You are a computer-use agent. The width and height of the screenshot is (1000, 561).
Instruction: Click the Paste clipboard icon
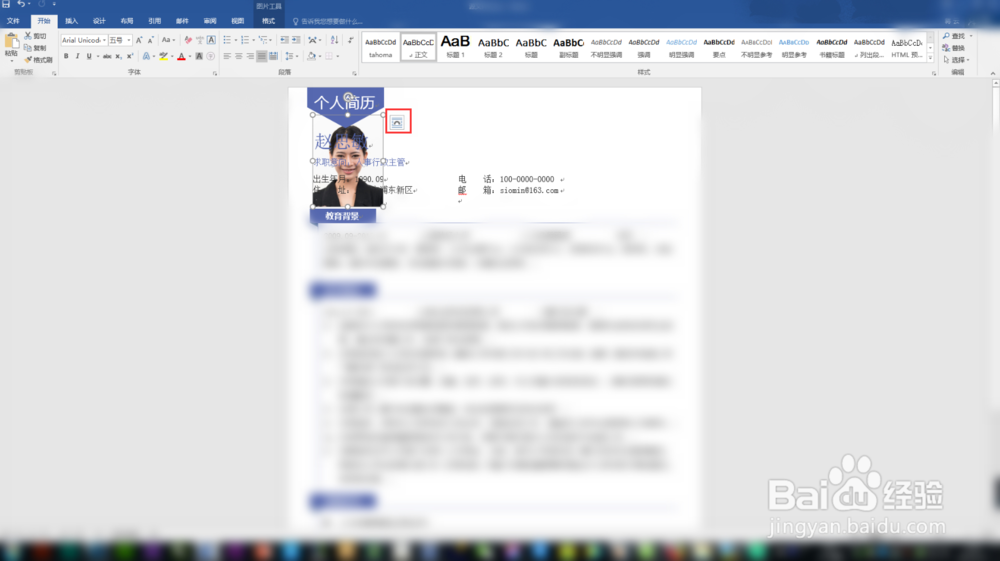[11, 43]
